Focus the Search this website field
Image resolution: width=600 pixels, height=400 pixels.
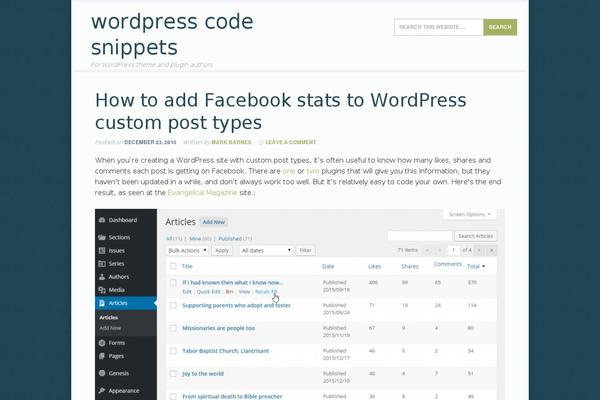coord(439,27)
